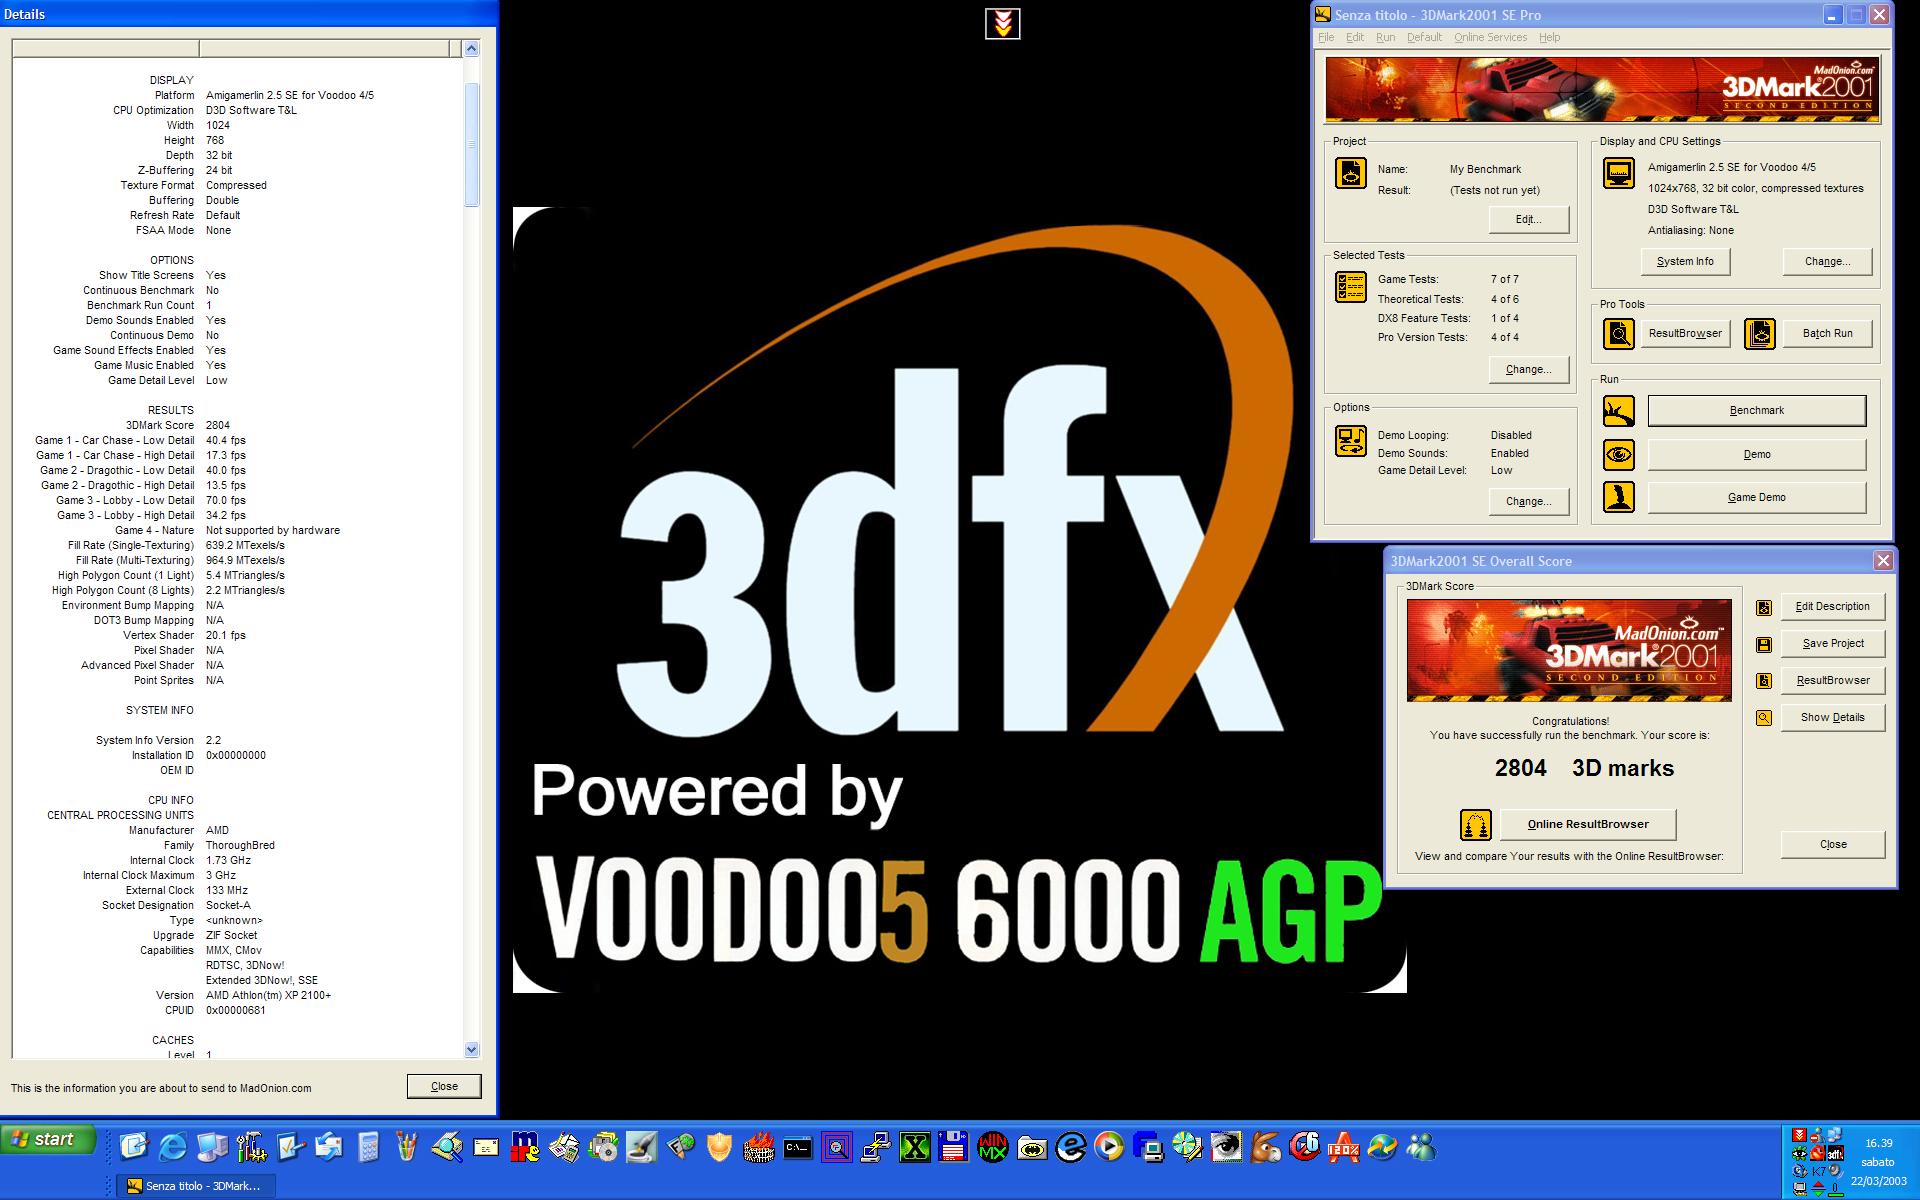Click the ResultBrowser icon in score dialog
Viewport: 1920px width, 1200px height.
[1764, 681]
